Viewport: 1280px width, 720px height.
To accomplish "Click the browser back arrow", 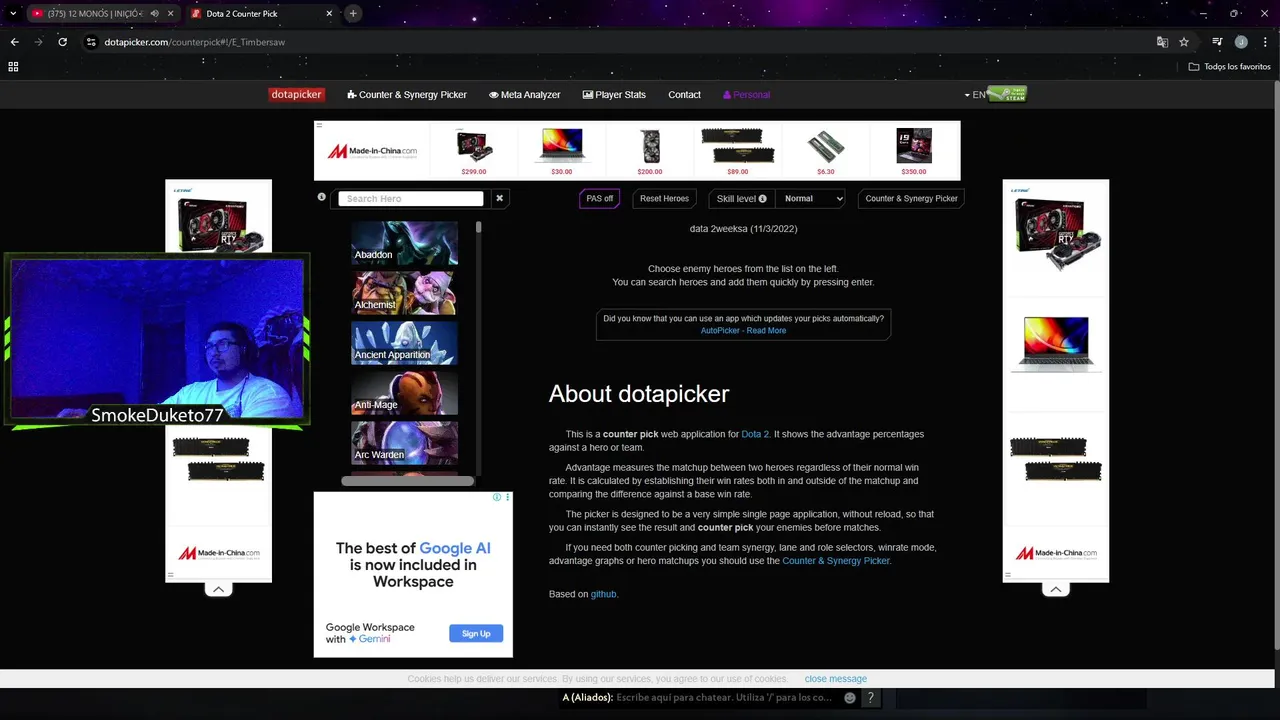I will point(14,42).
